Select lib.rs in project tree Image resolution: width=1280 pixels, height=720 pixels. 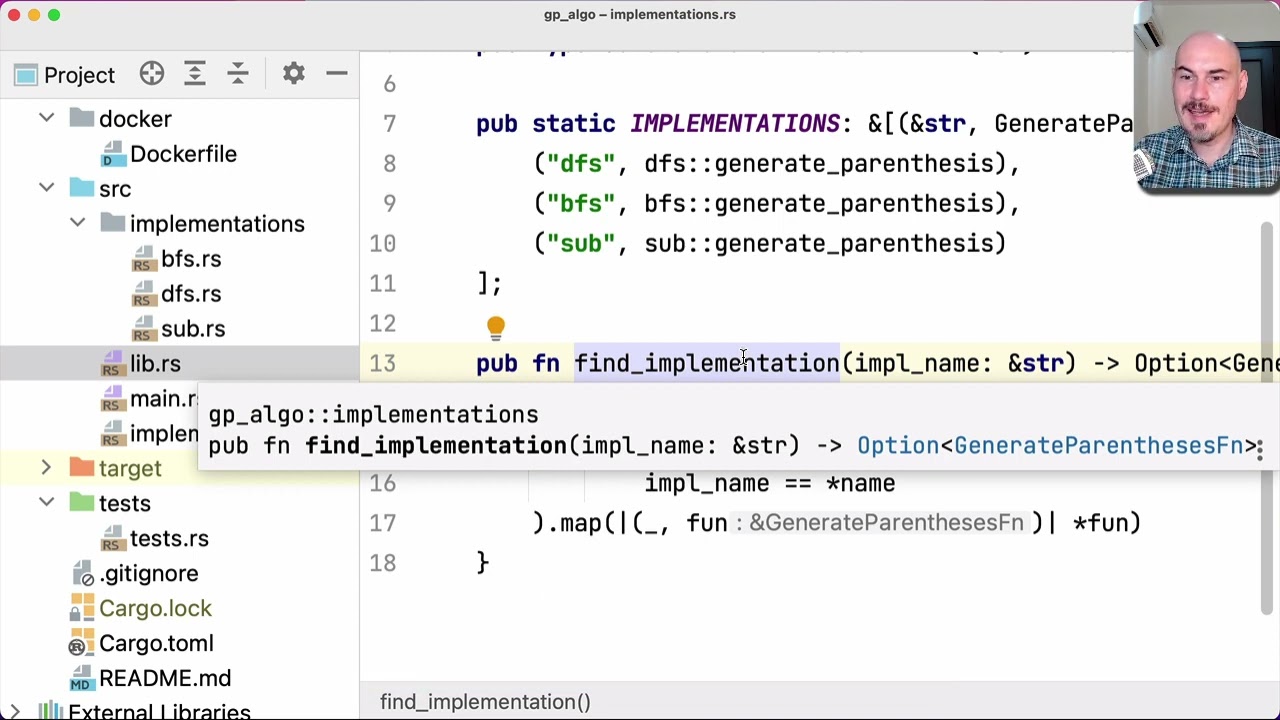pos(155,364)
